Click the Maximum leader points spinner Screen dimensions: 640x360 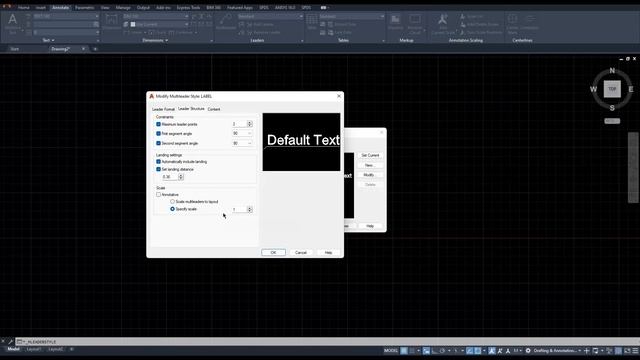pos(250,124)
